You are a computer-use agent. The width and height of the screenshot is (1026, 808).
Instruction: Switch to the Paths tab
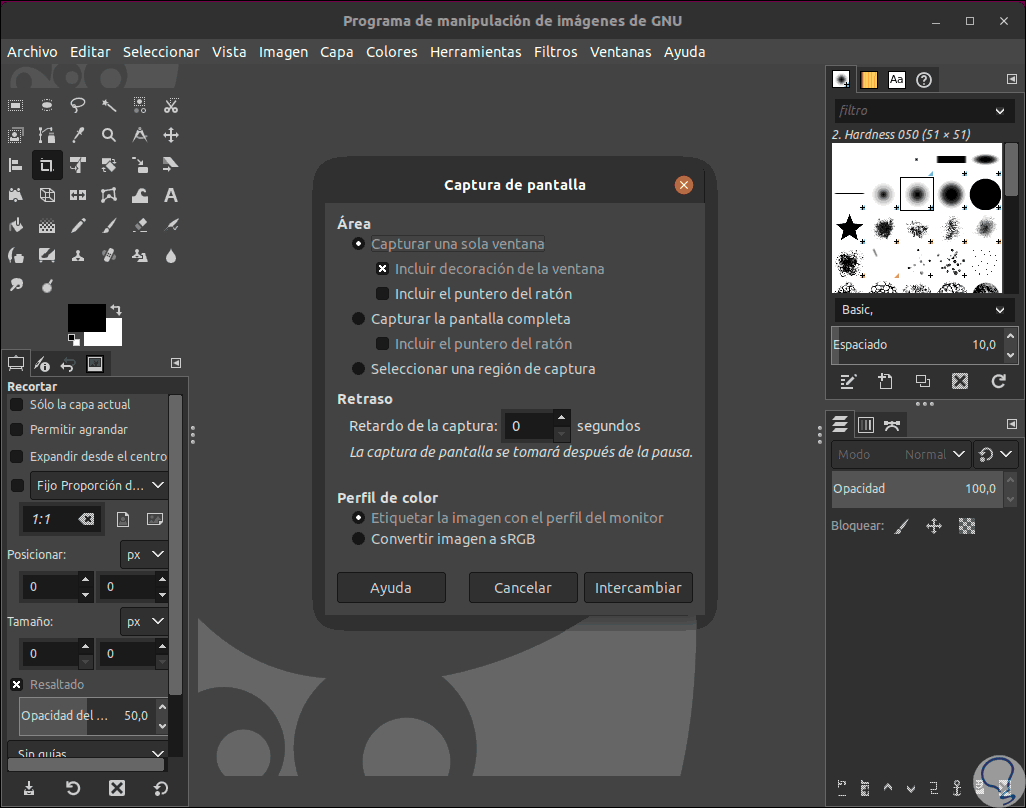pyautogui.click(x=892, y=425)
